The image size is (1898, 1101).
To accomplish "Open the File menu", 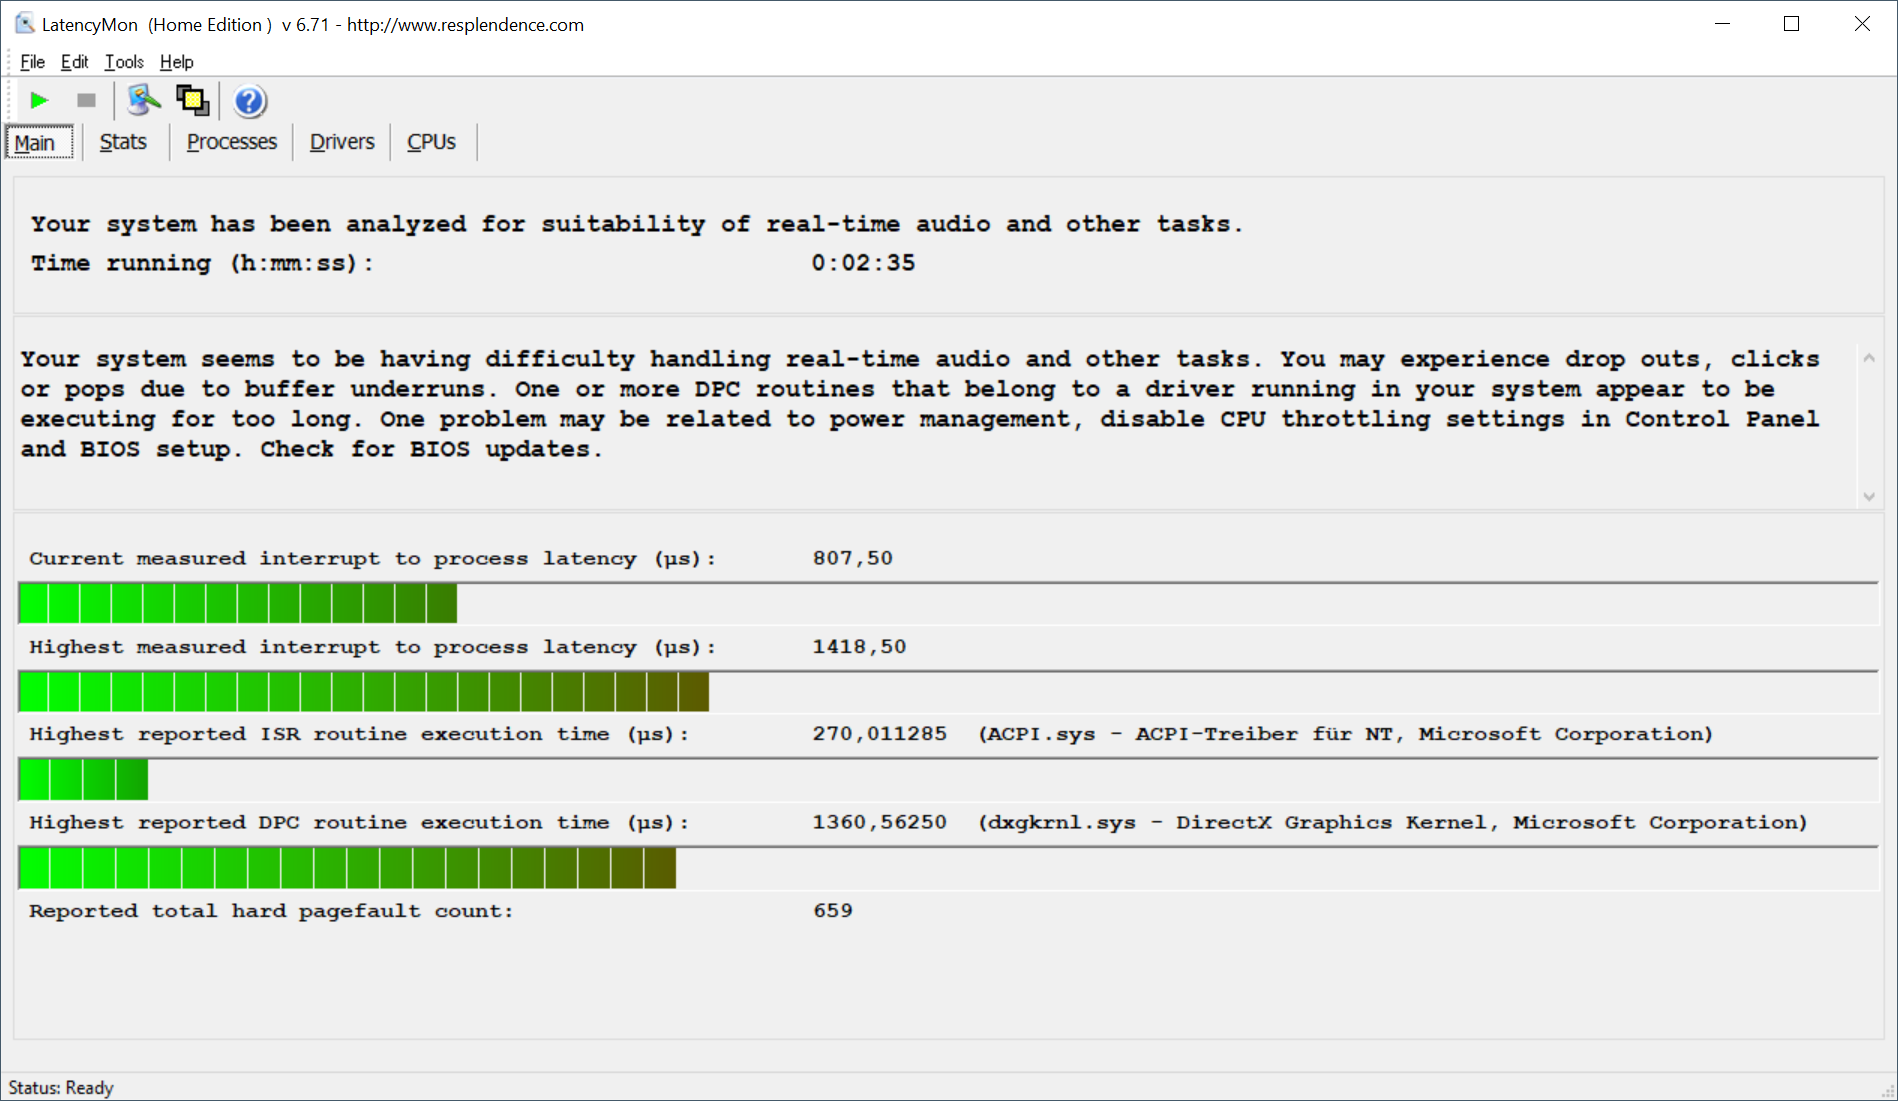I will point(32,62).
